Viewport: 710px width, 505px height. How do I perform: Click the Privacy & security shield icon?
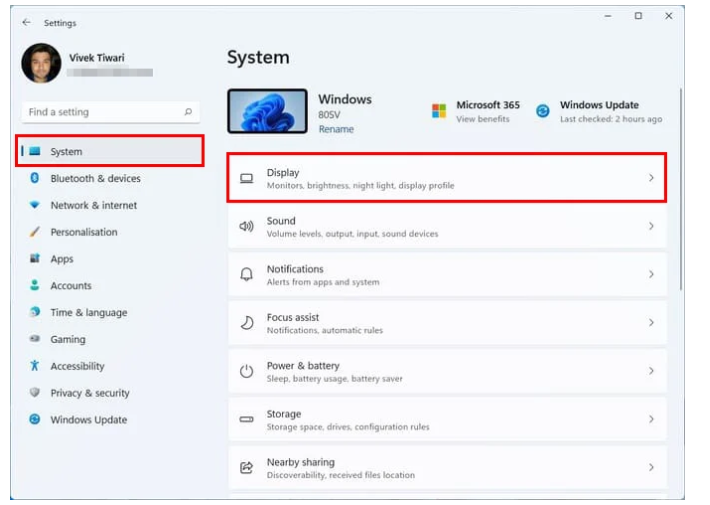coord(34,392)
